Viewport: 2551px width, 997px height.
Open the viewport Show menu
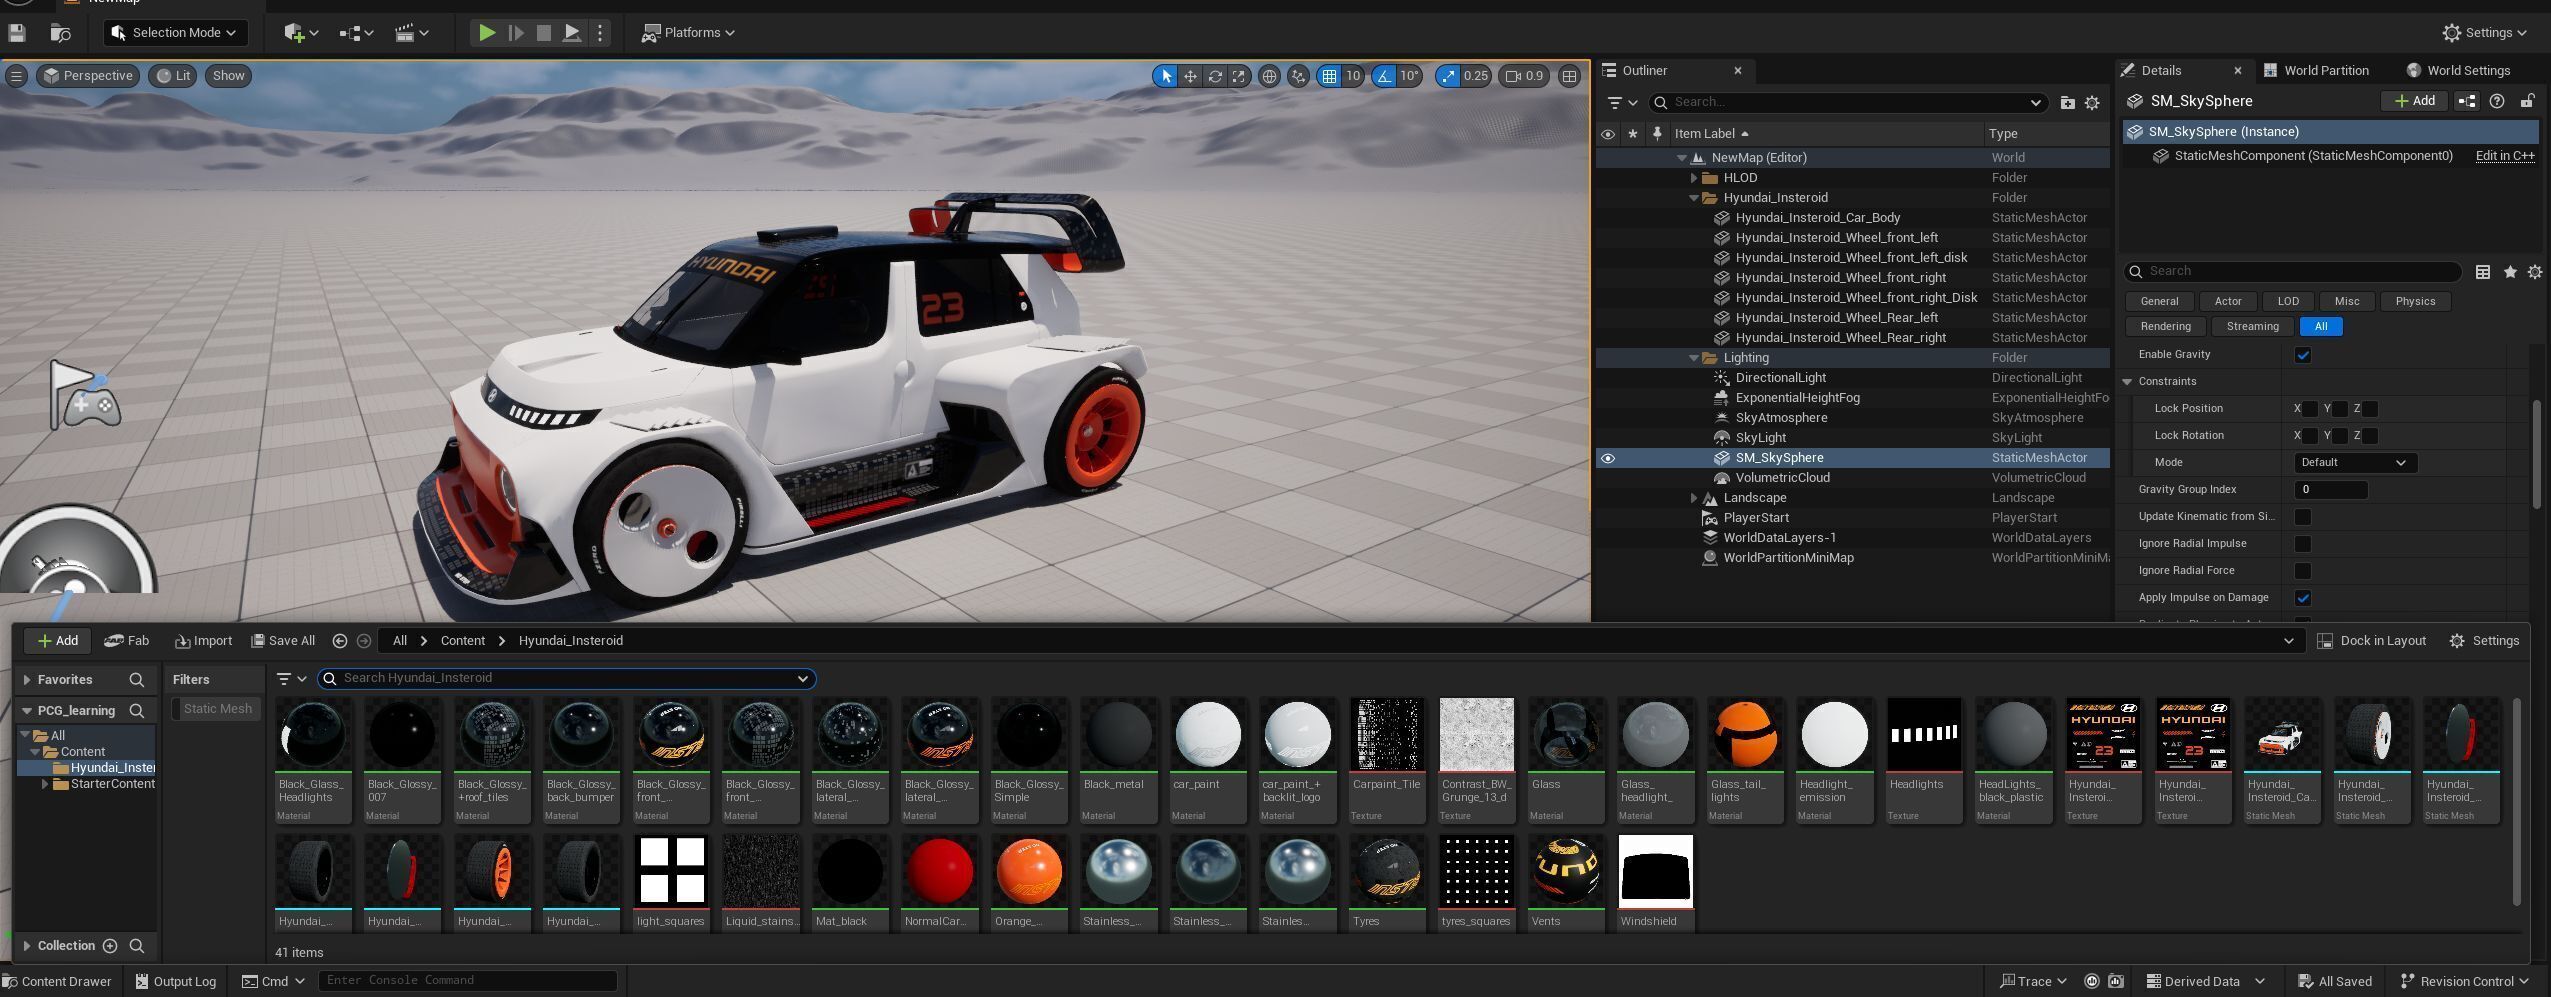(x=228, y=76)
